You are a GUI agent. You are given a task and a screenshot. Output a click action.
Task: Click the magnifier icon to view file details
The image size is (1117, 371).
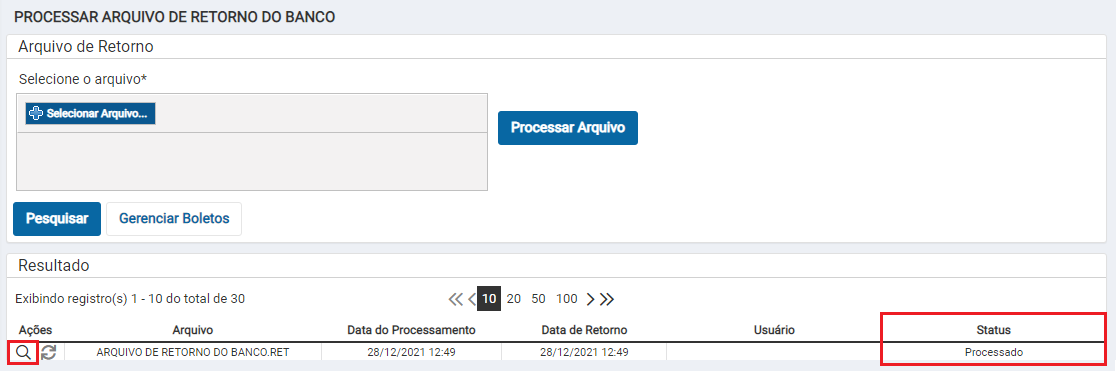23,352
